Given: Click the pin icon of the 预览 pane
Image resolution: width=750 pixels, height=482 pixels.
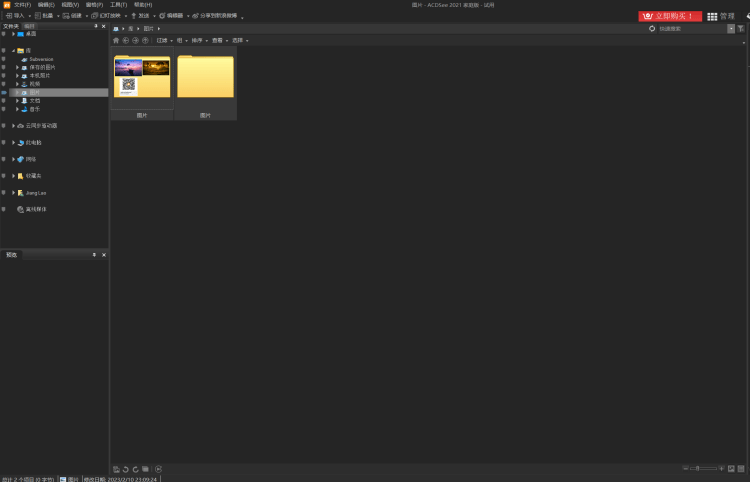Looking at the screenshot, I should click(94, 255).
